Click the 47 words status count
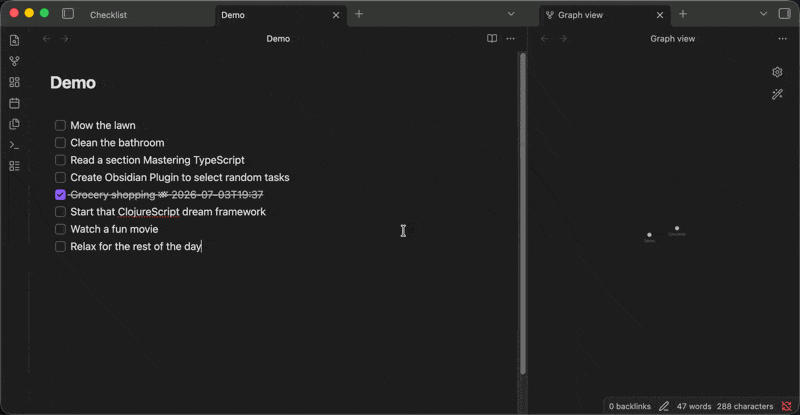800x415 pixels. coord(694,406)
